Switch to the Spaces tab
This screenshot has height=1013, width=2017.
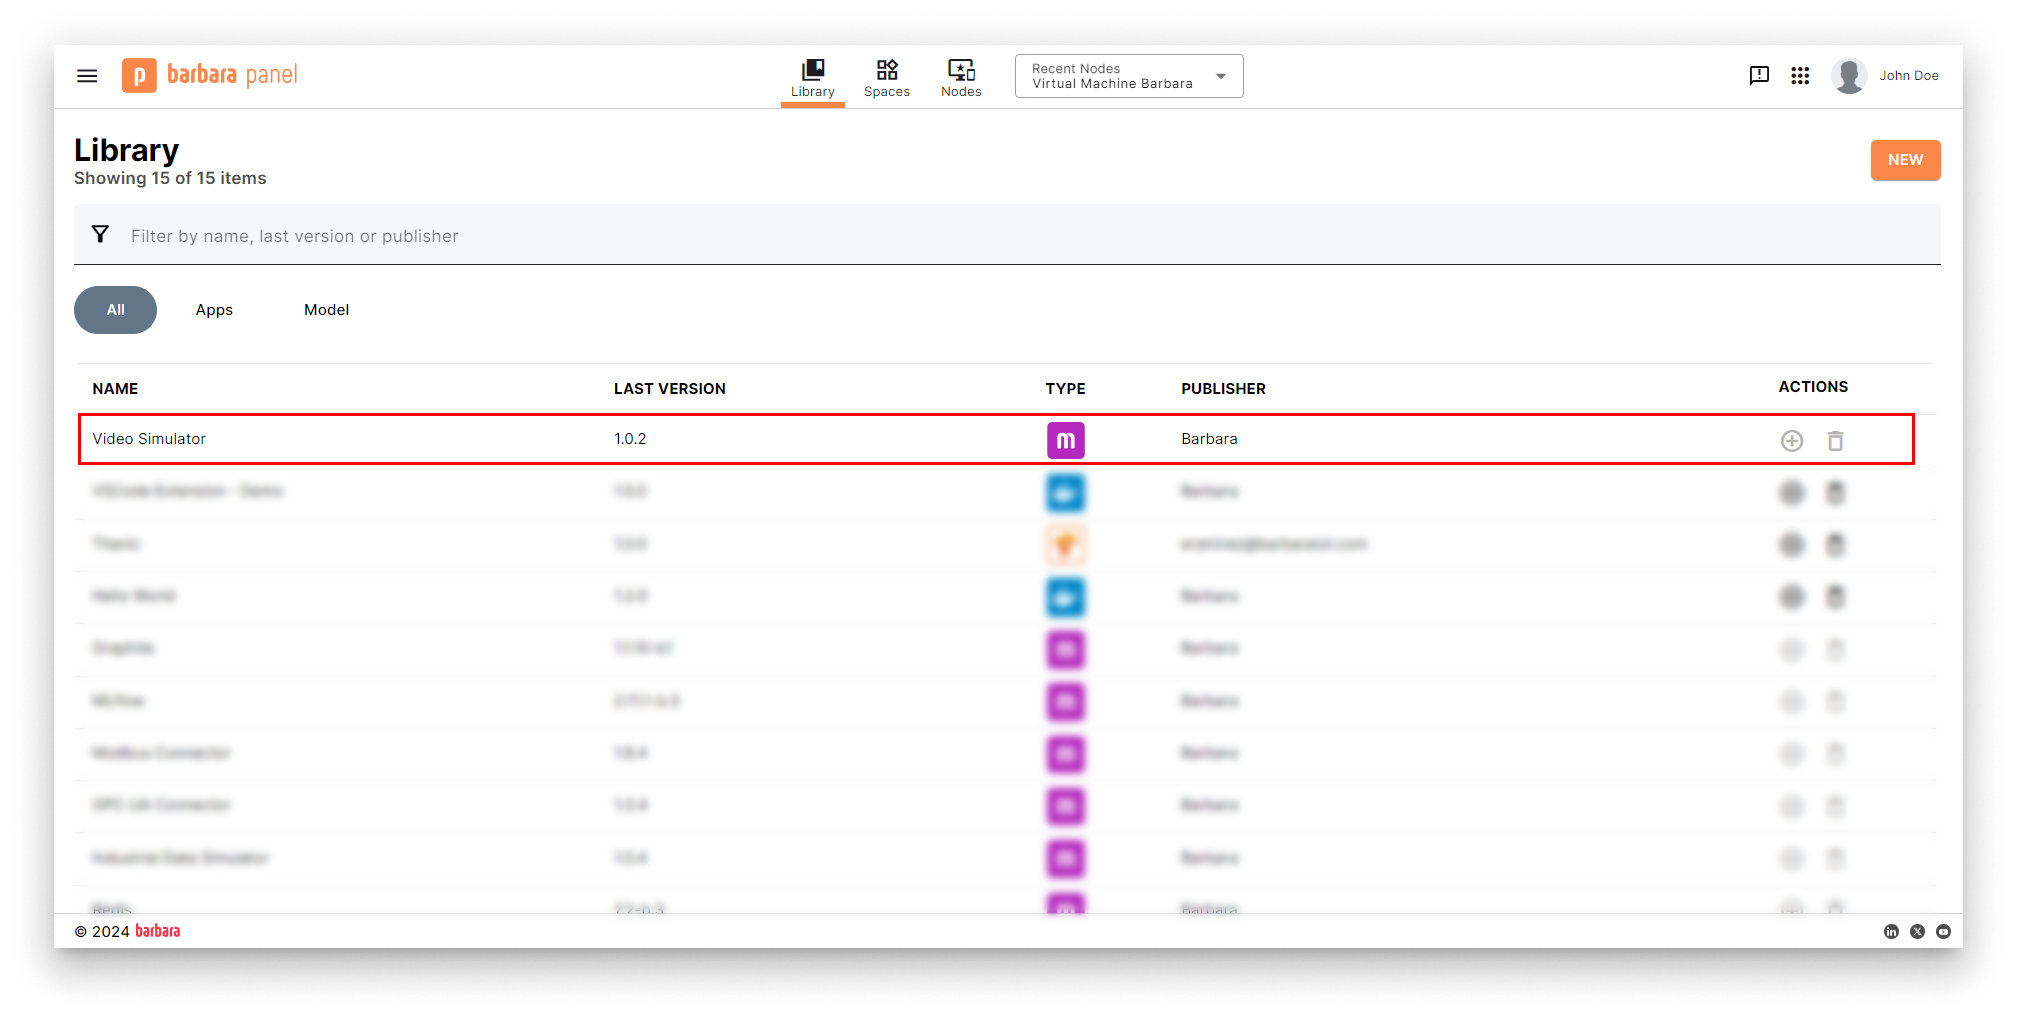pyautogui.click(x=886, y=78)
